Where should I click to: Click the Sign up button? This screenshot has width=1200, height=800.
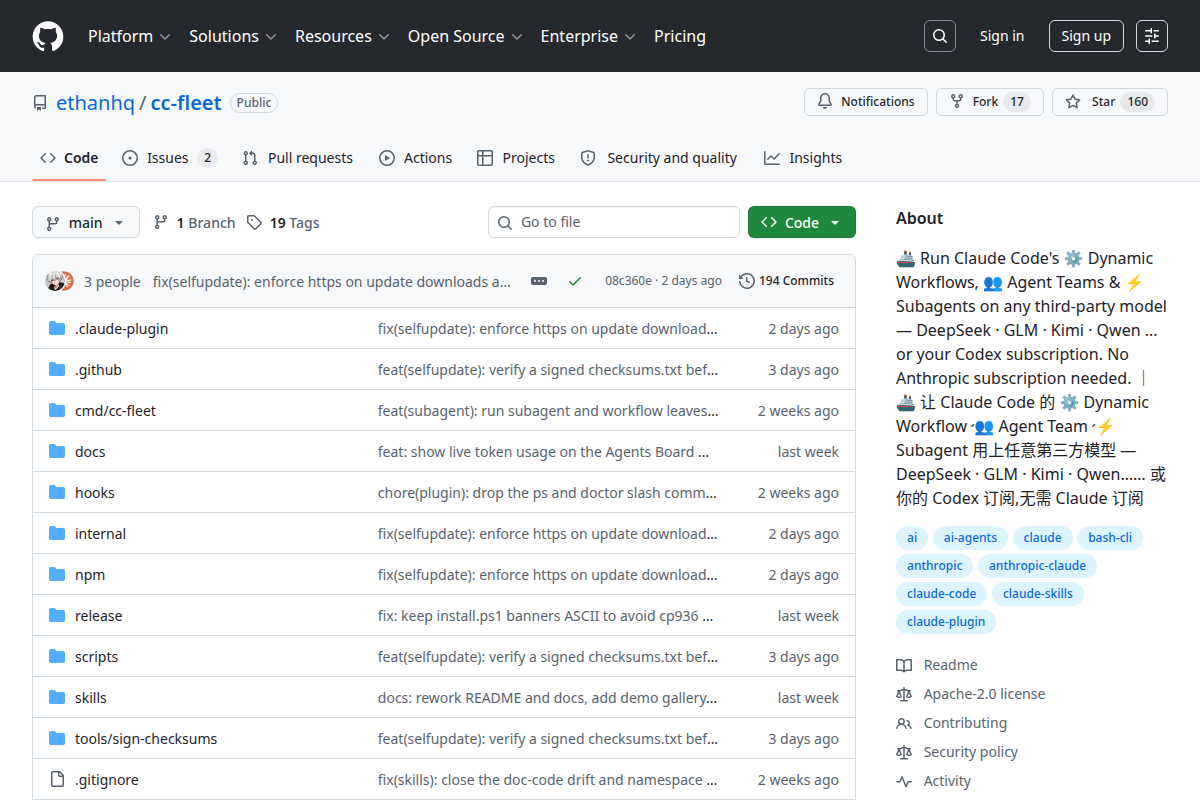1086,36
